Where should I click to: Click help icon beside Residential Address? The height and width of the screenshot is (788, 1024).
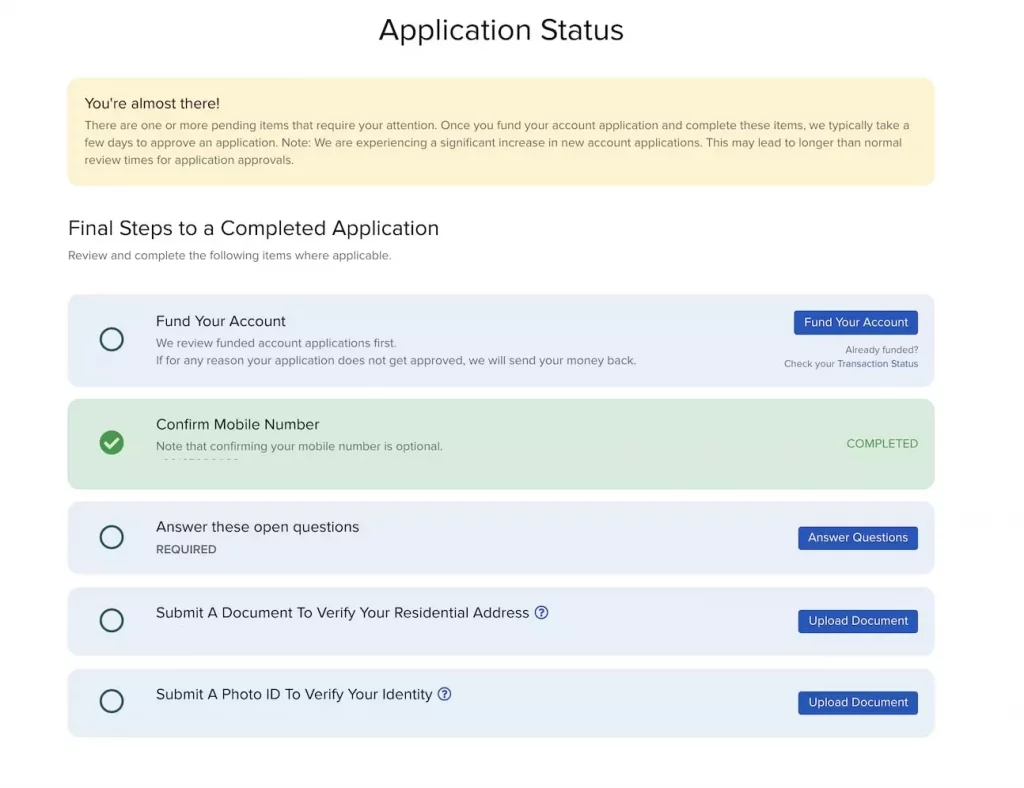coord(541,613)
